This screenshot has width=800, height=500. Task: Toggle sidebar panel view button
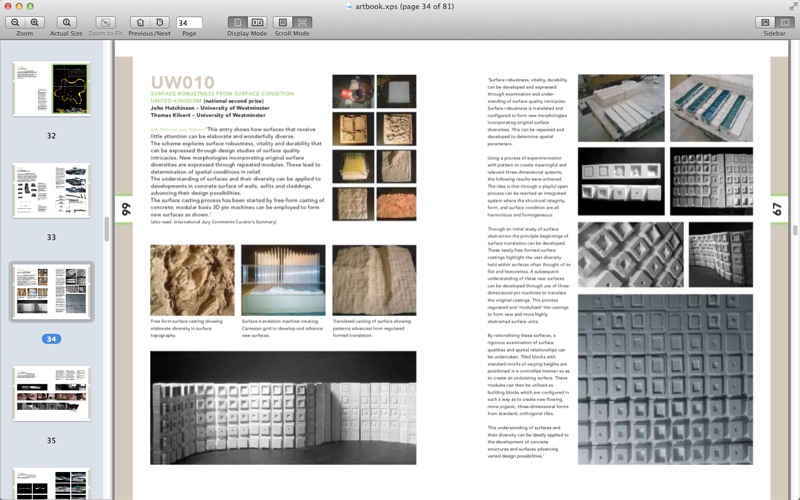point(784,22)
